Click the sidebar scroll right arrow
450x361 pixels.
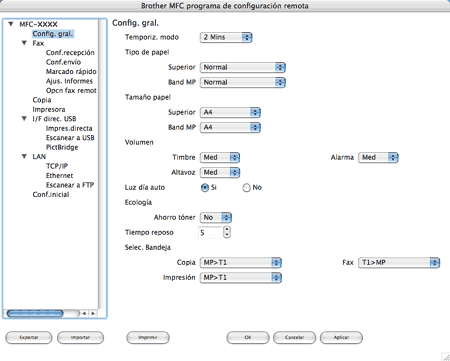point(93,313)
